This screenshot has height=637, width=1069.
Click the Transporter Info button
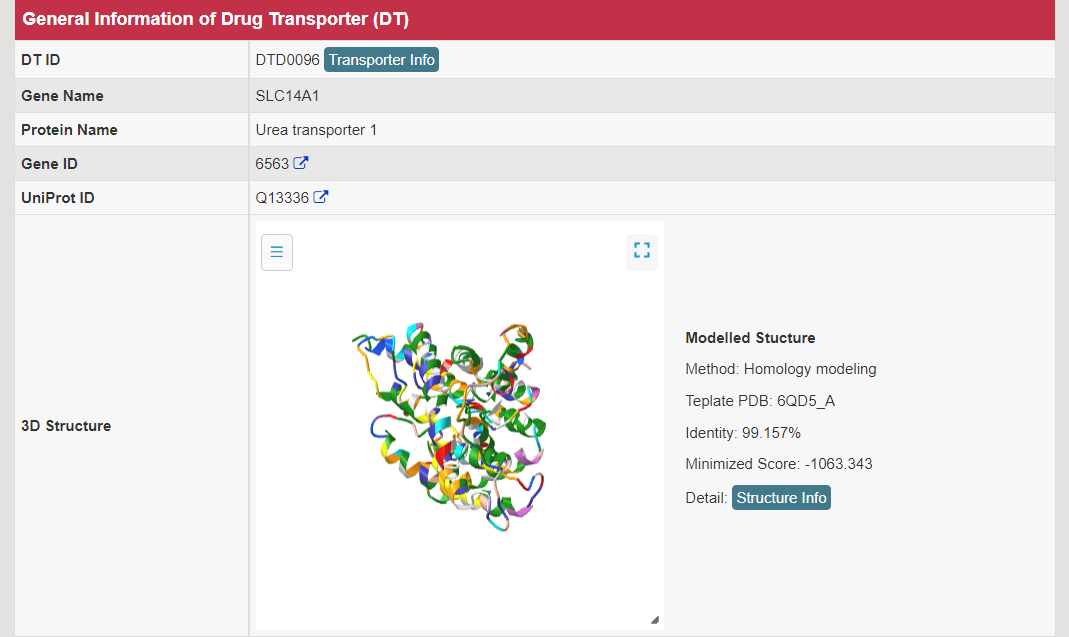[x=382, y=60]
